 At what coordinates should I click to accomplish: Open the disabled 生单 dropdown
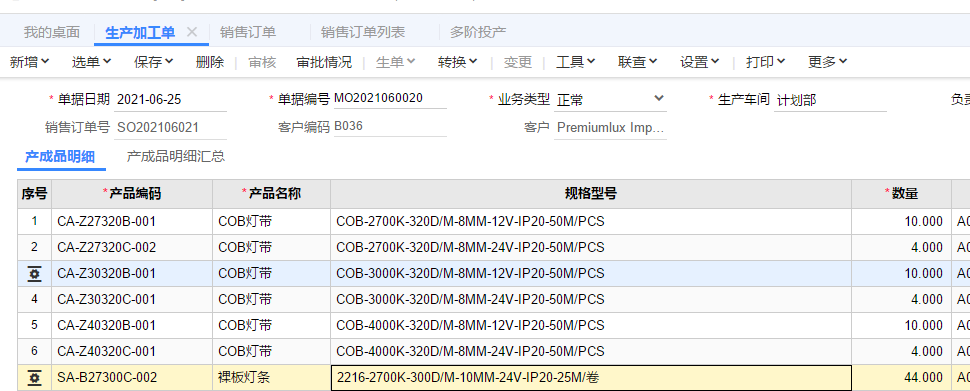[395, 62]
